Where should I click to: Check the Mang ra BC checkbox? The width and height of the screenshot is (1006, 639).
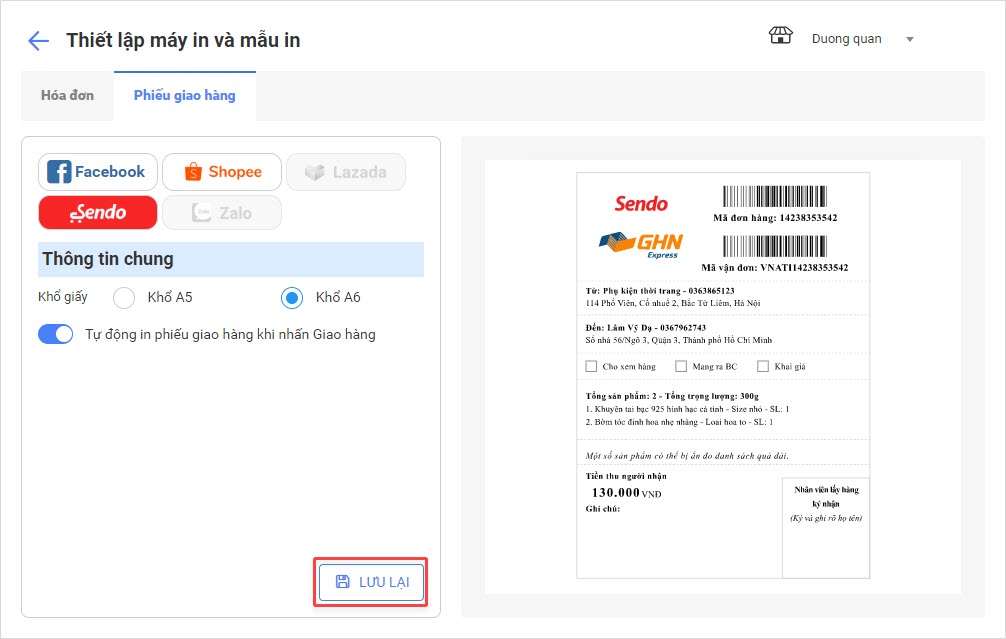pyautogui.click(x=681, y=367)
